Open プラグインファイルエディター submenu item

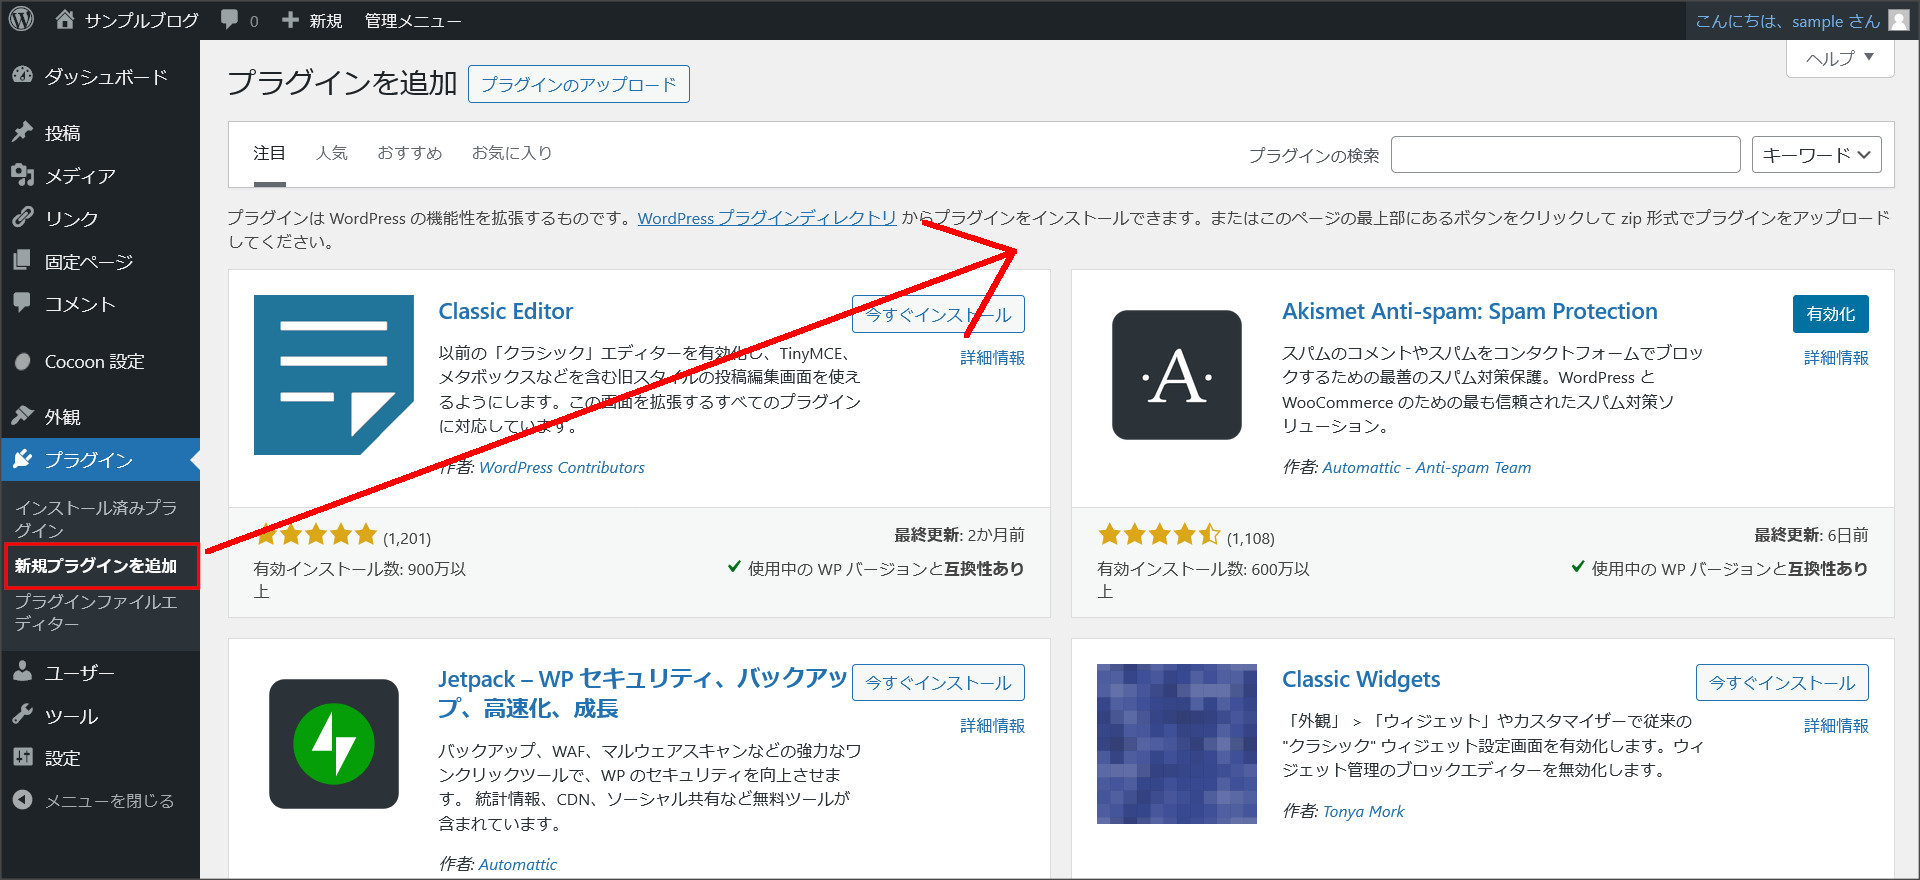click(x=96, y=612)
